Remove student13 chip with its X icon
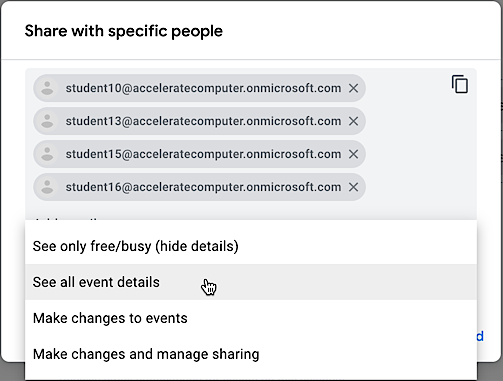The width and height of the screenshot is (503, 381). point(353,121)
